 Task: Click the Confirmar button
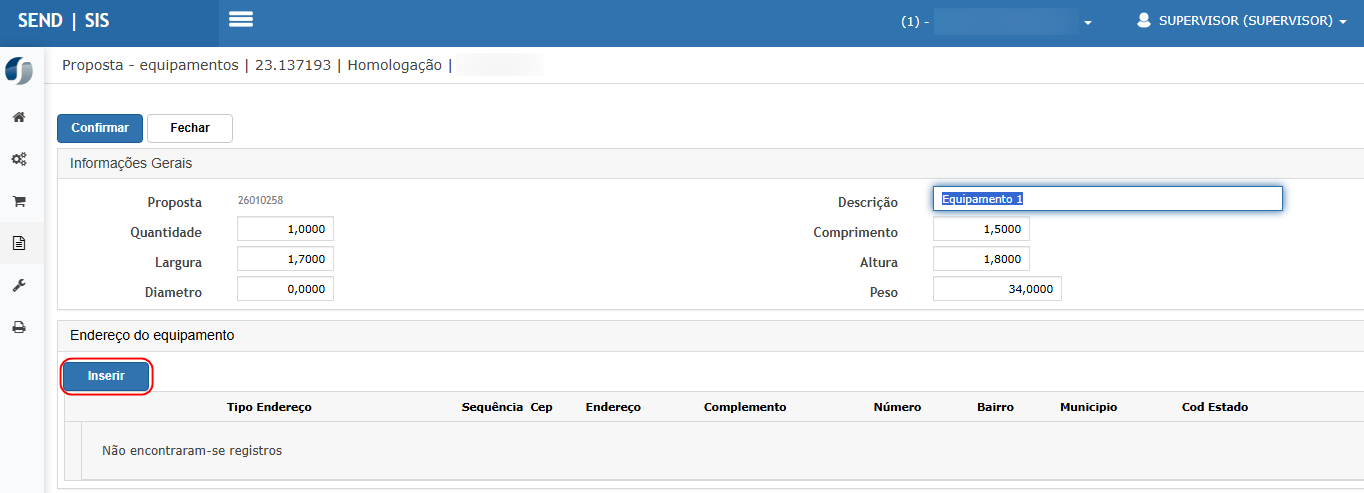point(100,128)
